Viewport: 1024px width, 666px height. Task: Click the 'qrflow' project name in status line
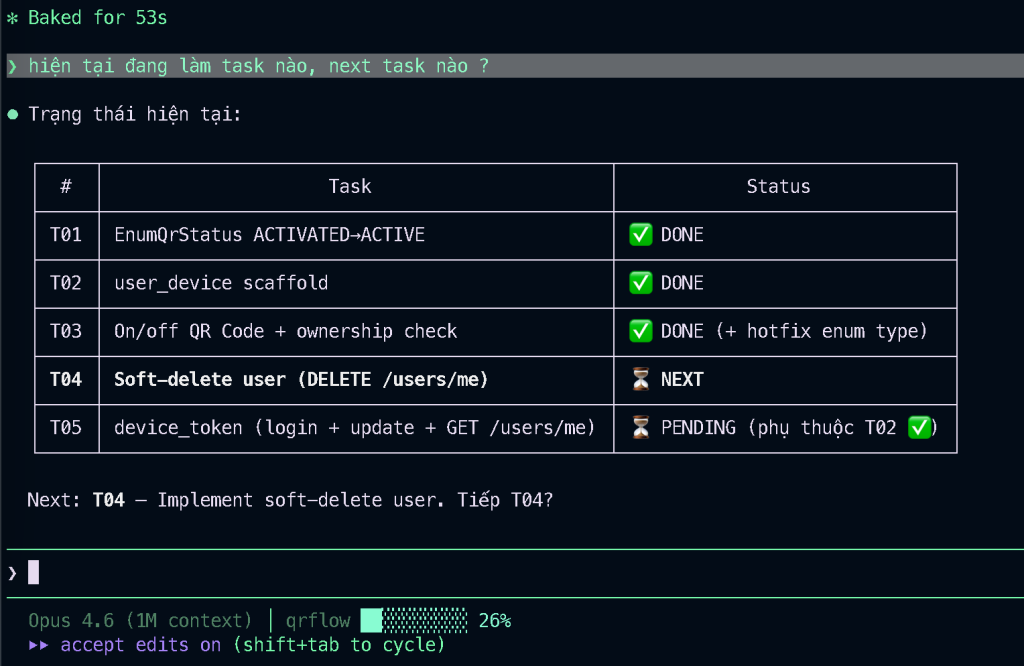pos(317,621)
